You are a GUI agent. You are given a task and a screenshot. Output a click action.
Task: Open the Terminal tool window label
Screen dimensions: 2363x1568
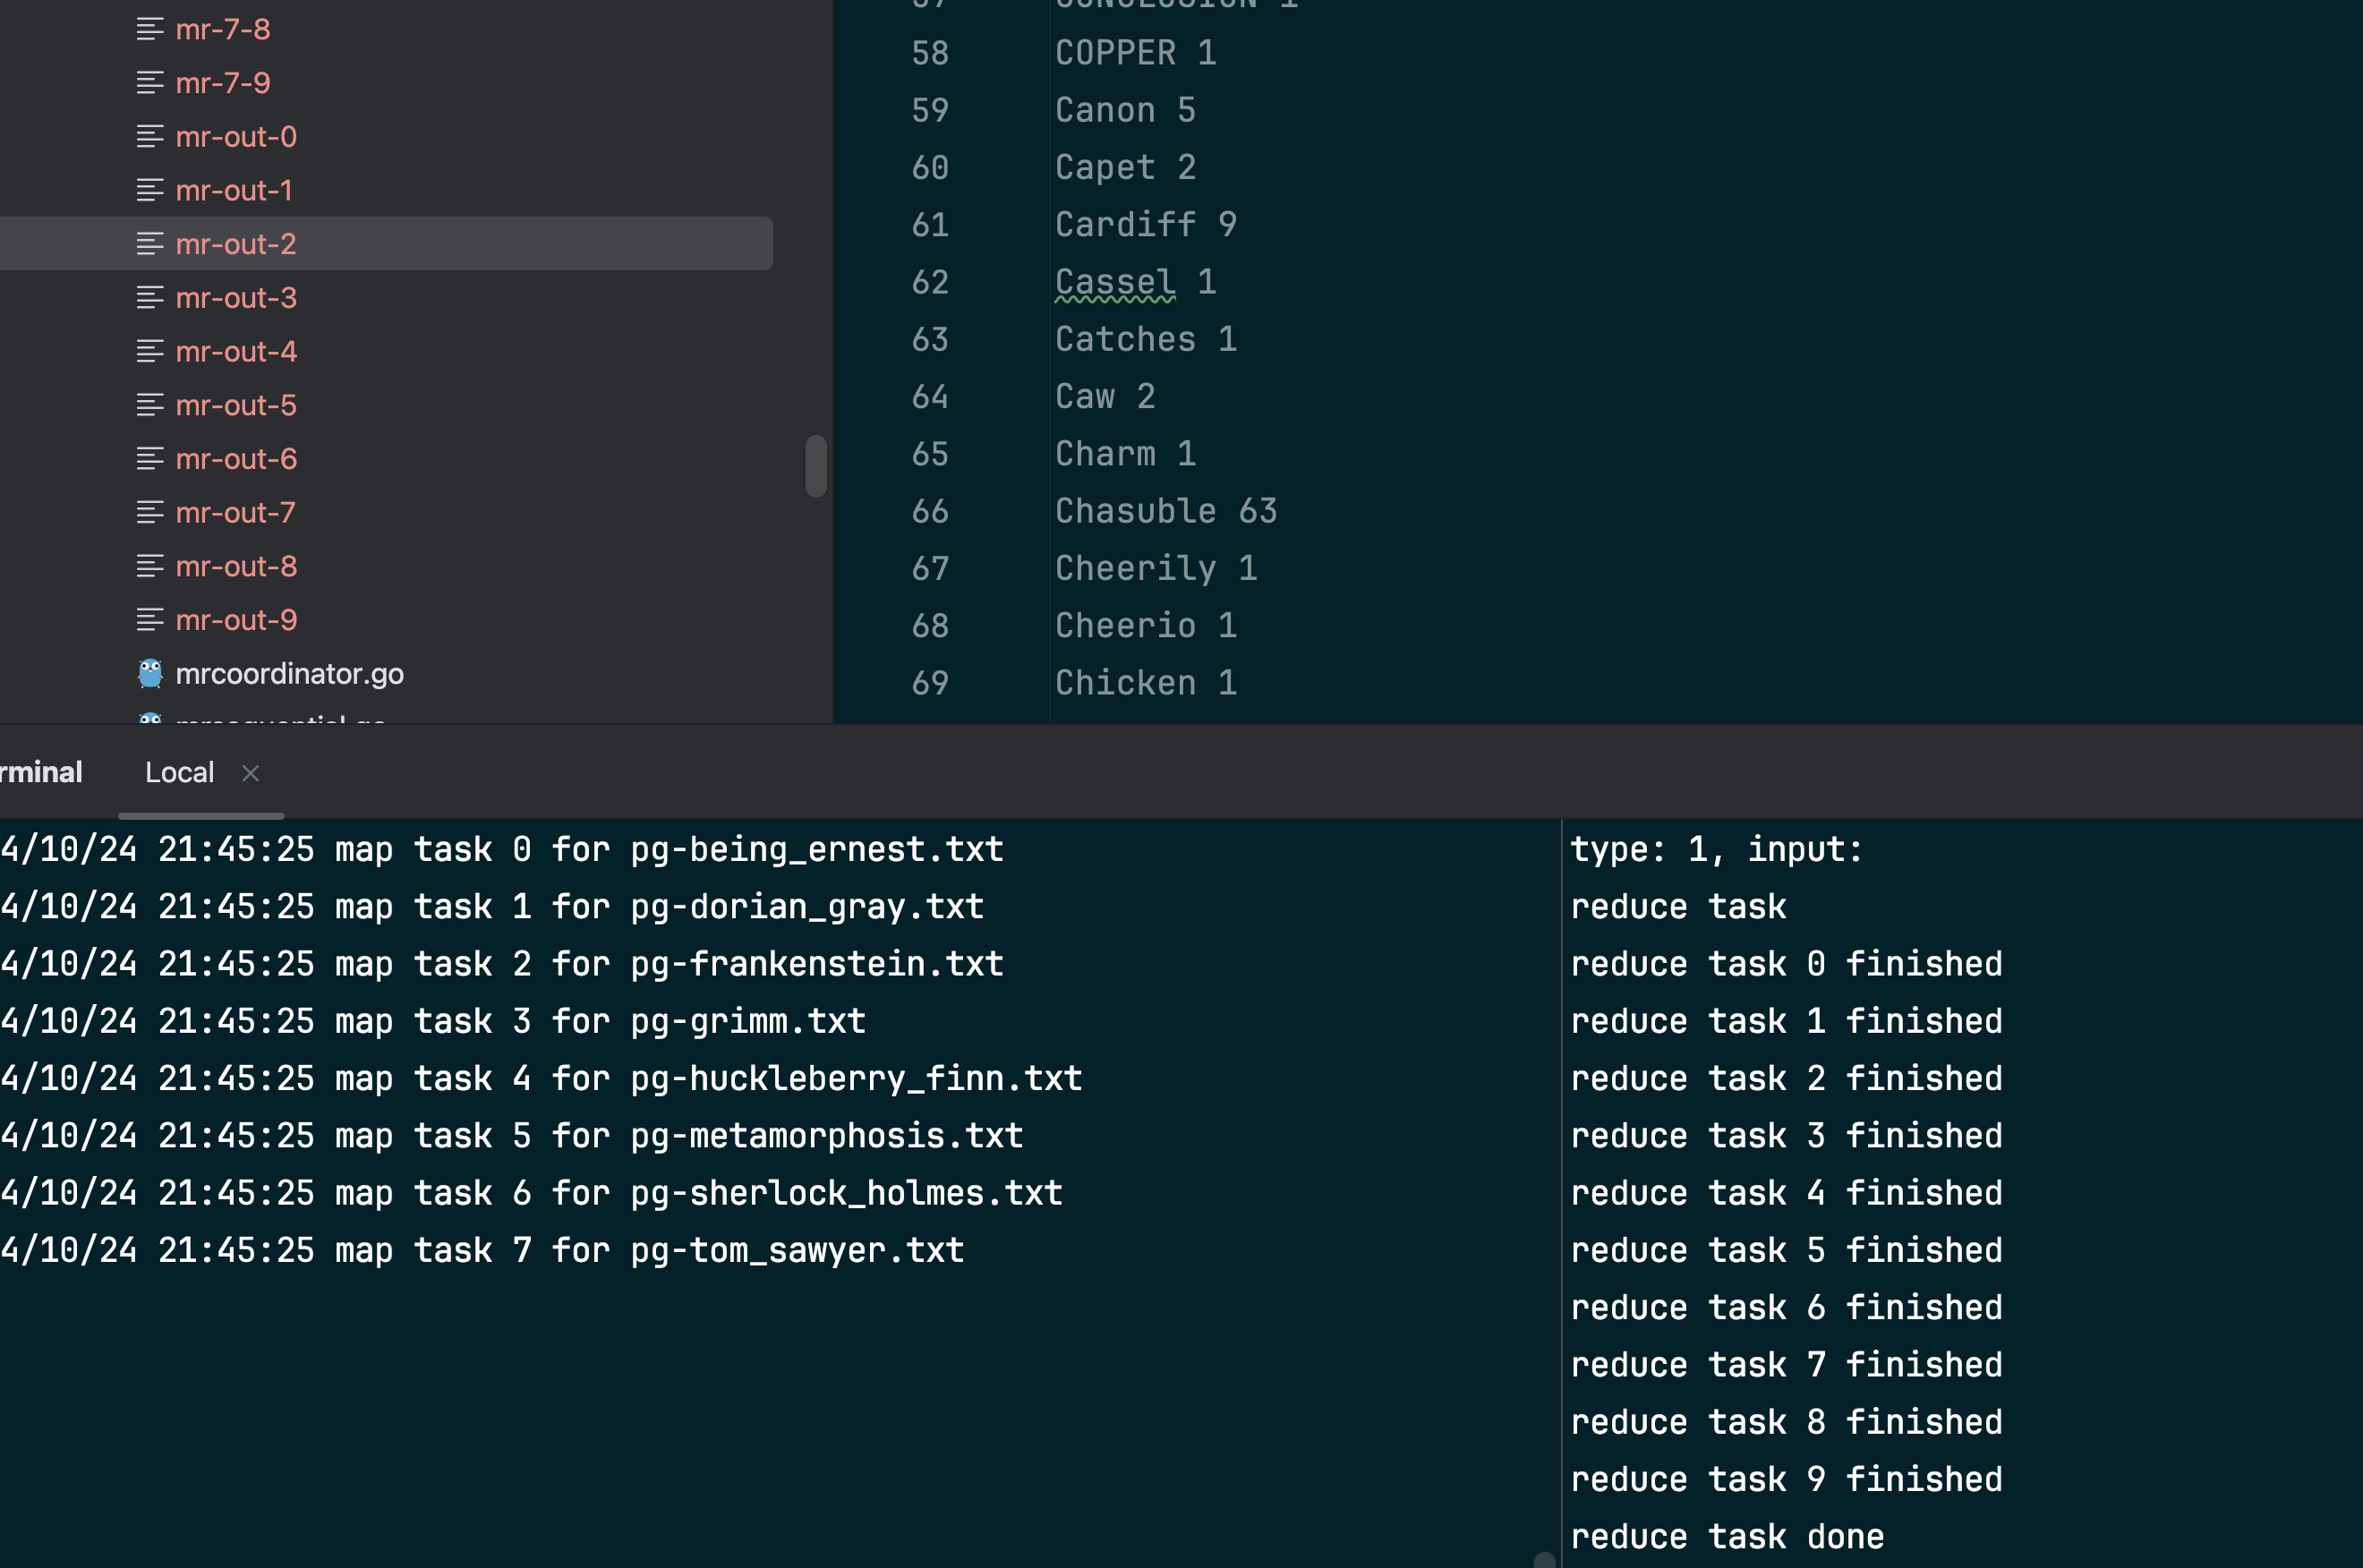[x=40, y=773]
